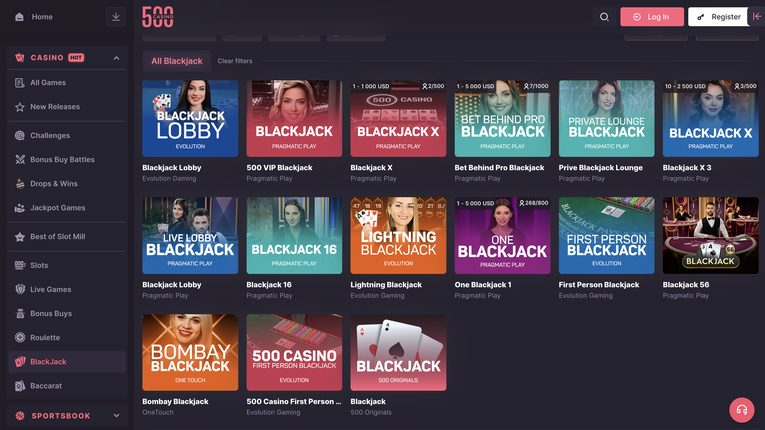
Task: Open Challenges menu item
Action: click(x=67, y=136)
